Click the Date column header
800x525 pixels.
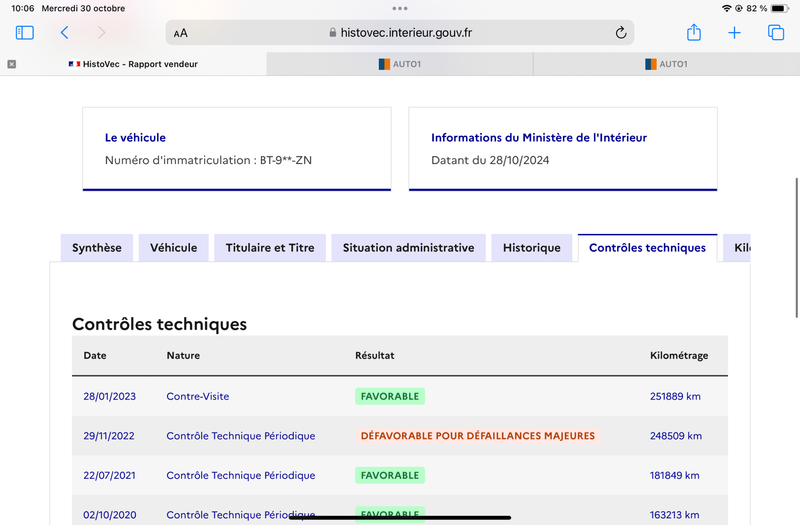click(x=95, y=355)
